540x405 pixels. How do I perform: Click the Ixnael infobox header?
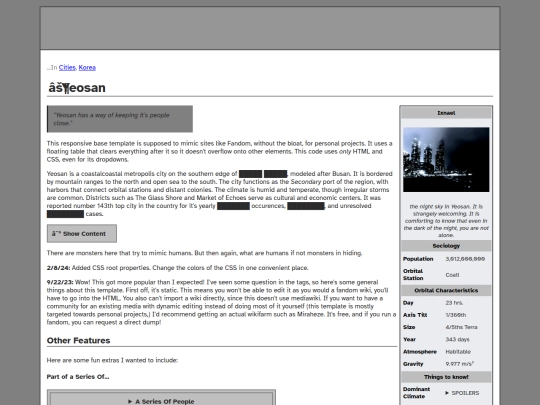(x=446, y=113)
